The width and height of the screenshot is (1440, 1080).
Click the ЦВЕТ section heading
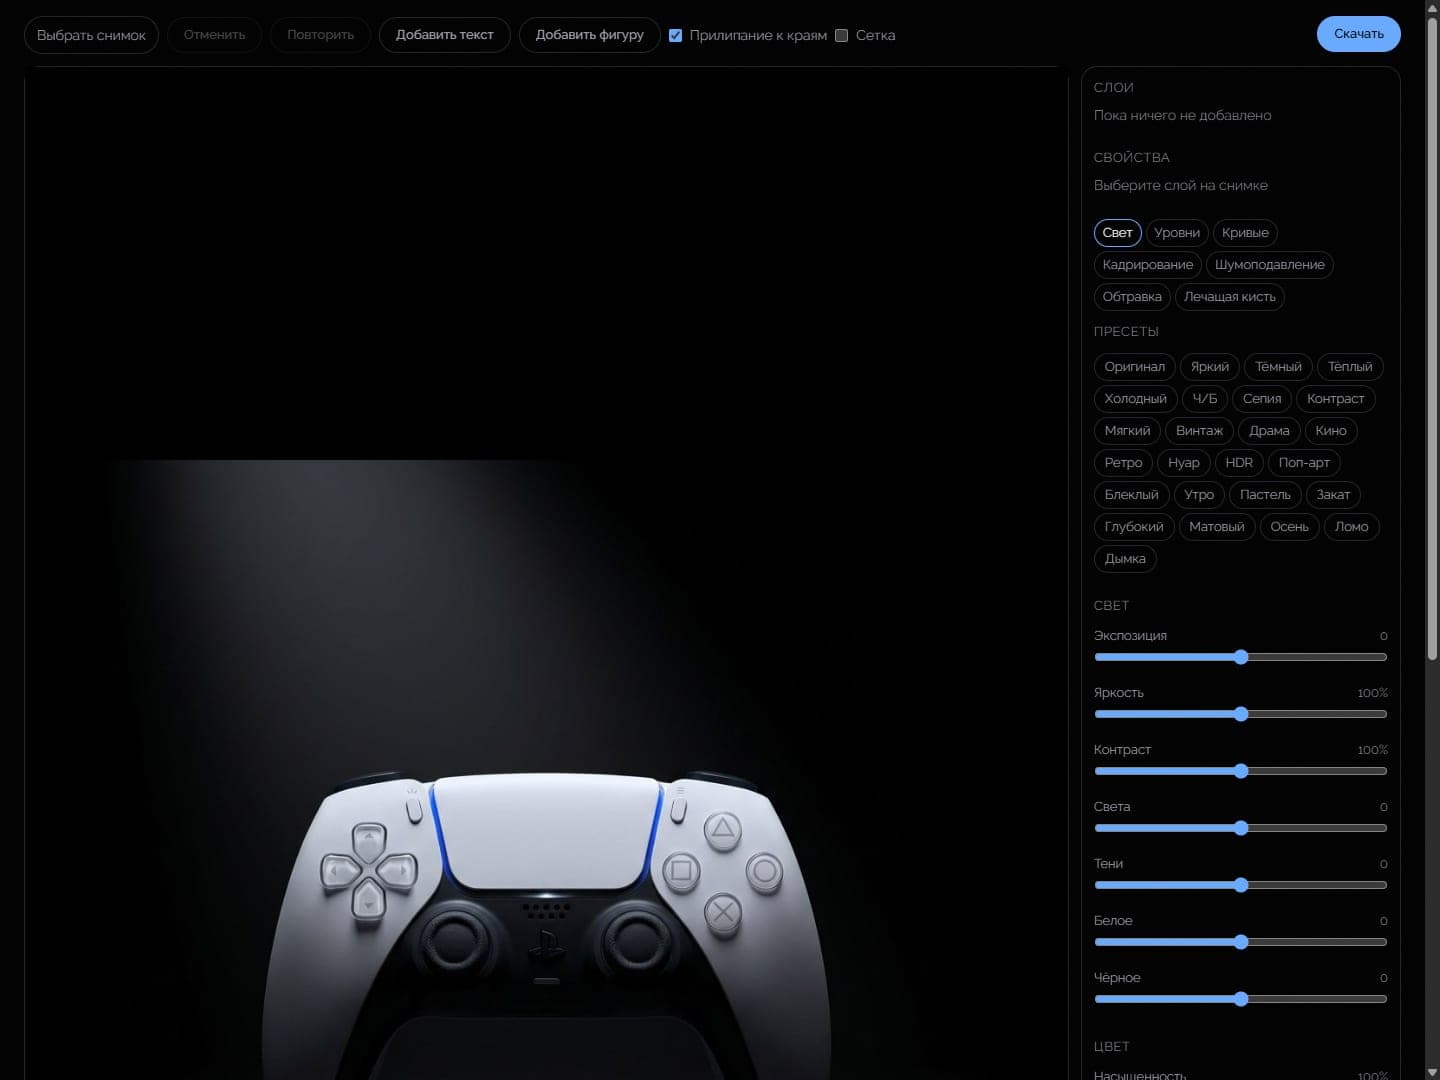[1112, 1047]
